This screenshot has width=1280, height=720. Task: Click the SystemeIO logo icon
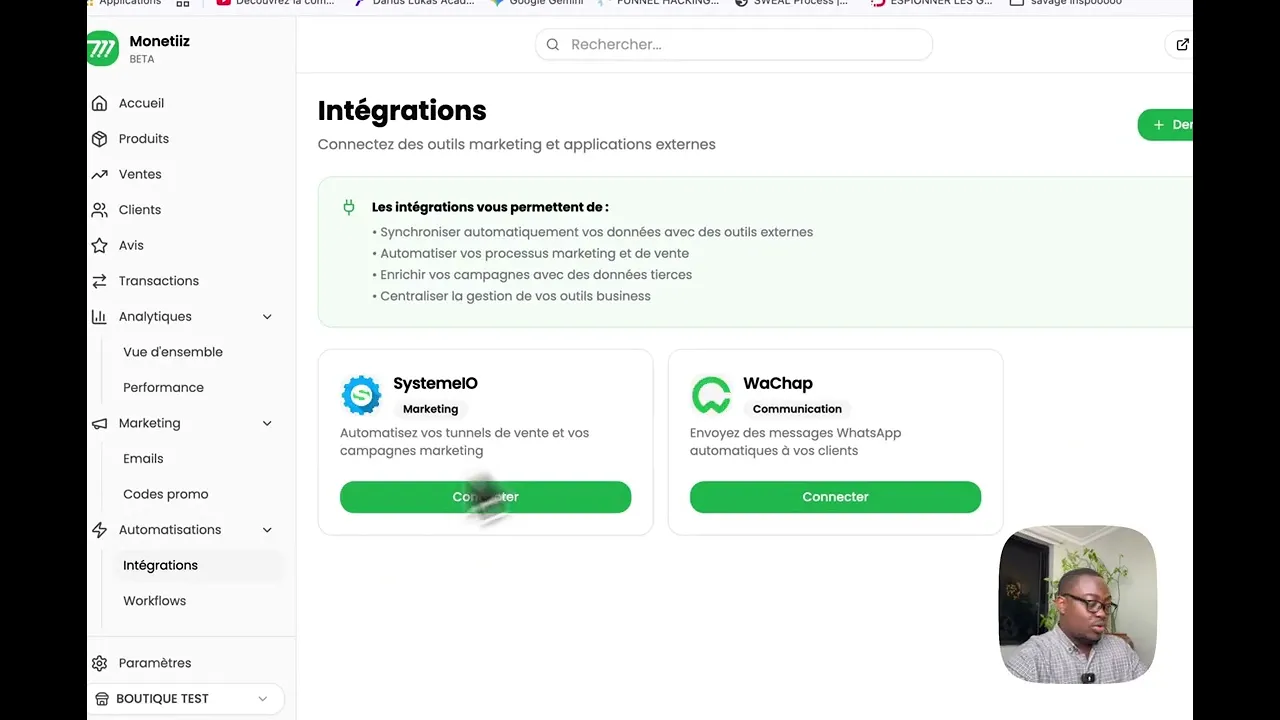point(361,395)
